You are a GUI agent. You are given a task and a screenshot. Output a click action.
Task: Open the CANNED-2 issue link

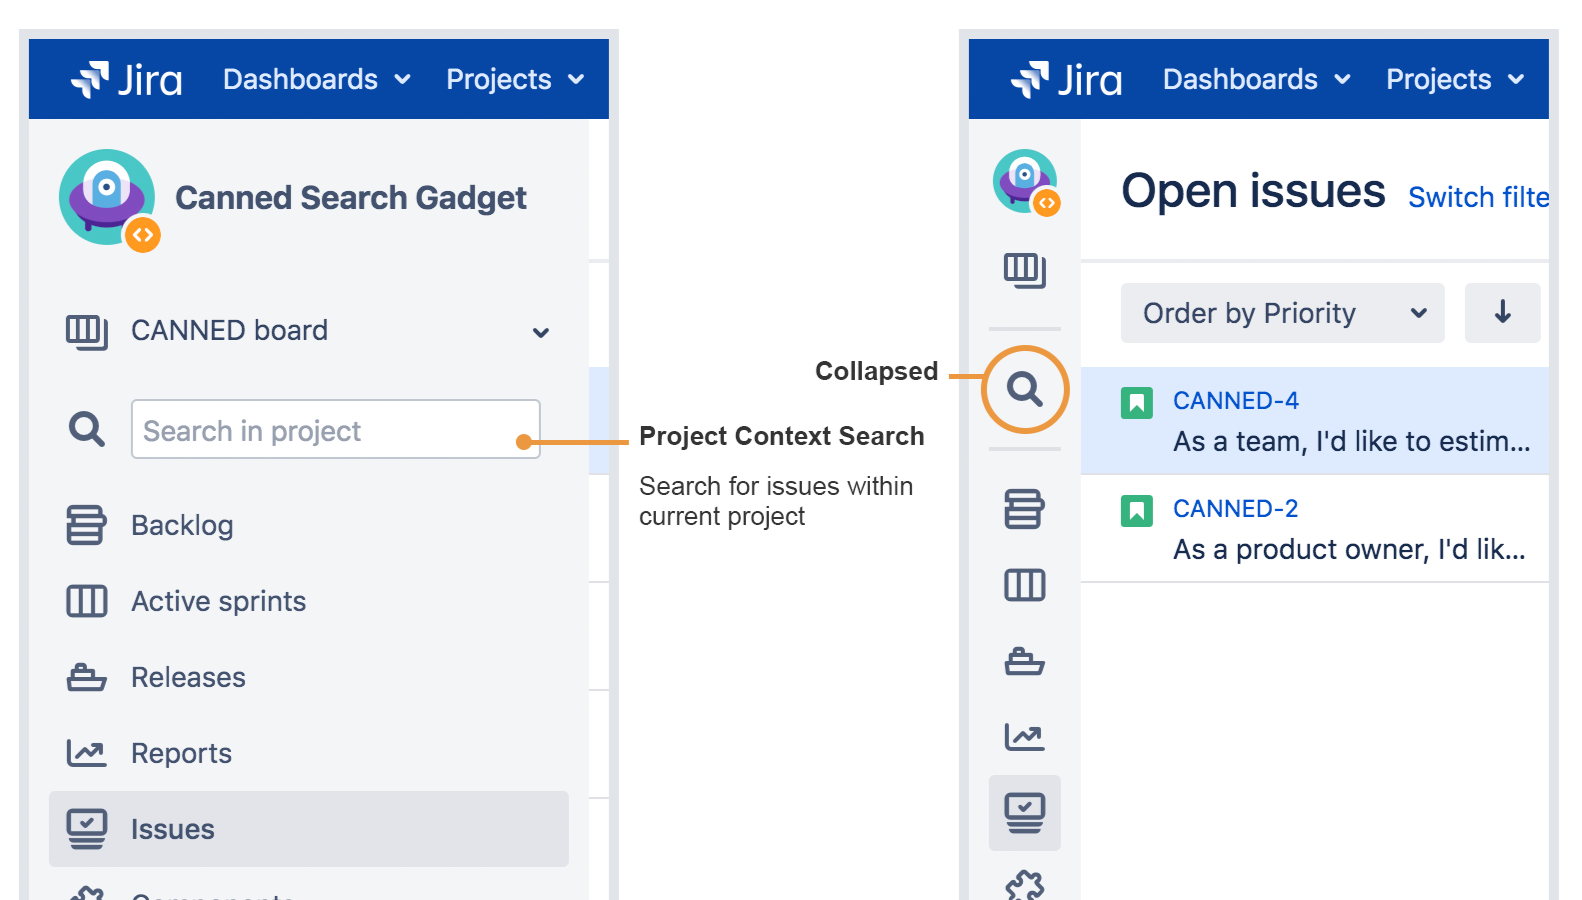point(1235,509)
